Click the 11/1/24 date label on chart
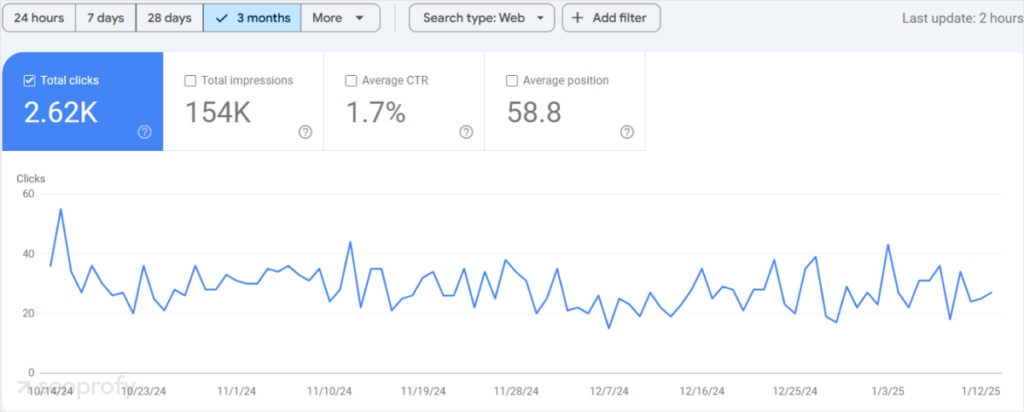The width and height of the screenshot is (1024, 412). [x=236, y=391]
